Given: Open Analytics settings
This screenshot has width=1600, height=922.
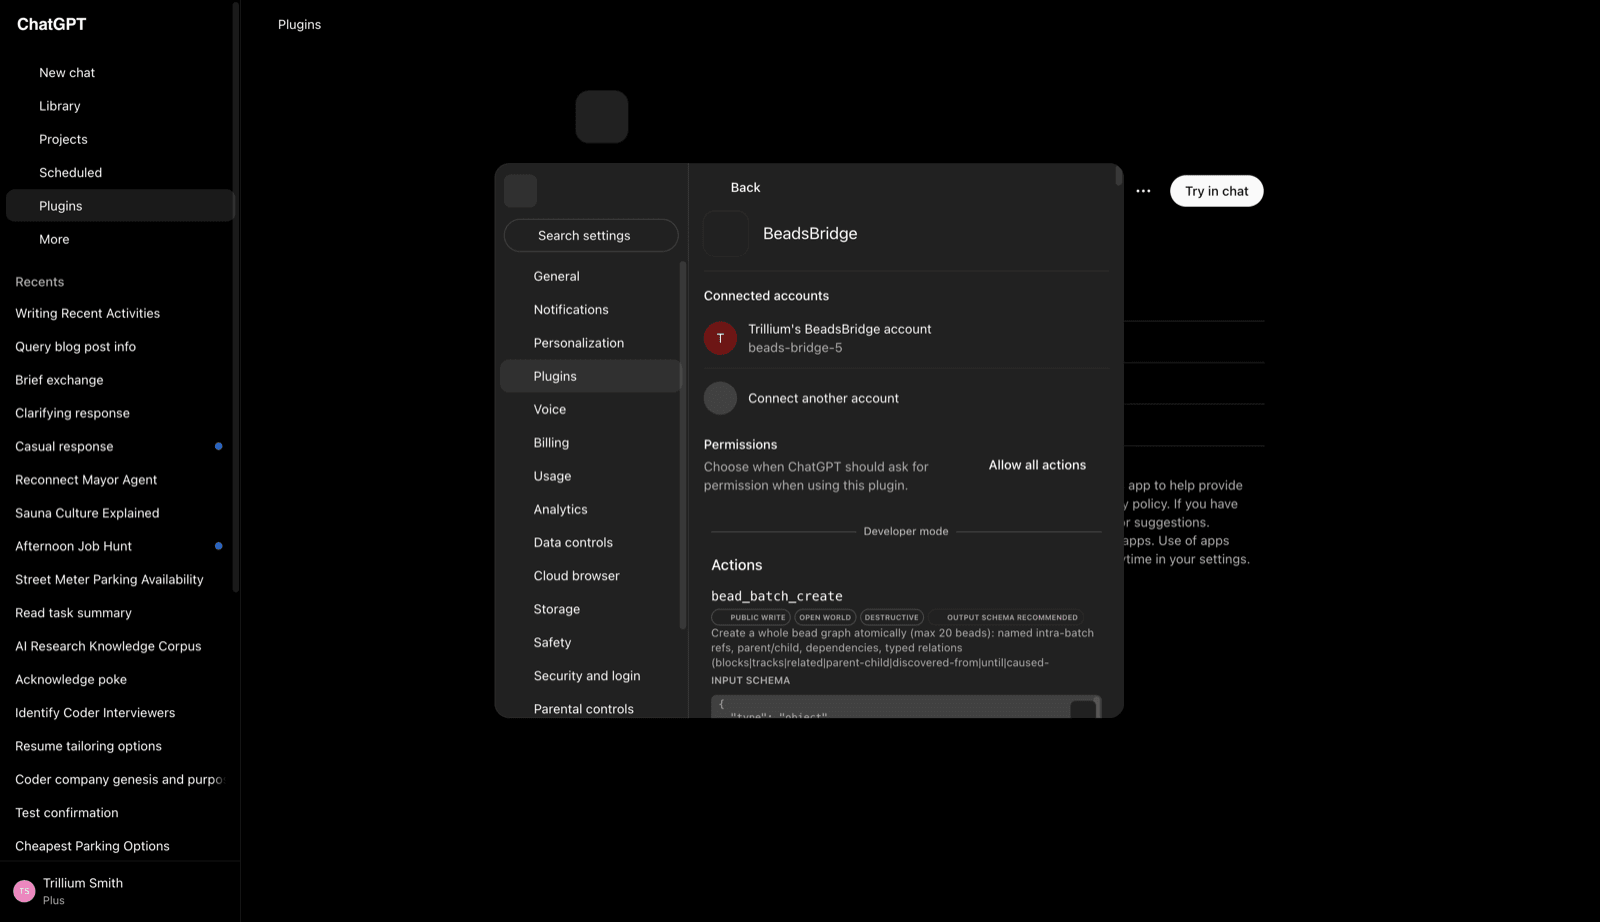Looking at the screenshot, I should pos(590,509).
